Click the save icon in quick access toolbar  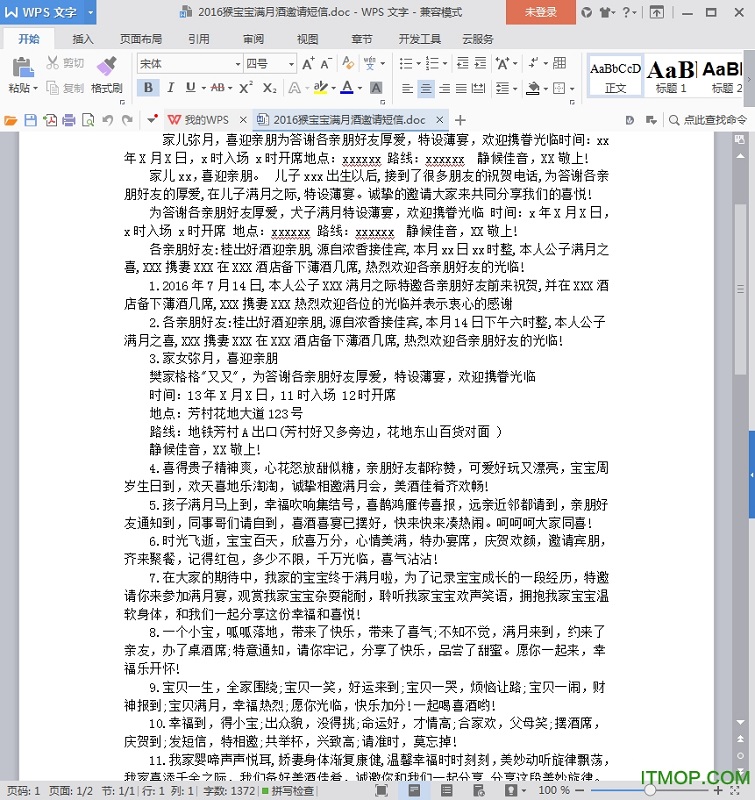point(31,120)
